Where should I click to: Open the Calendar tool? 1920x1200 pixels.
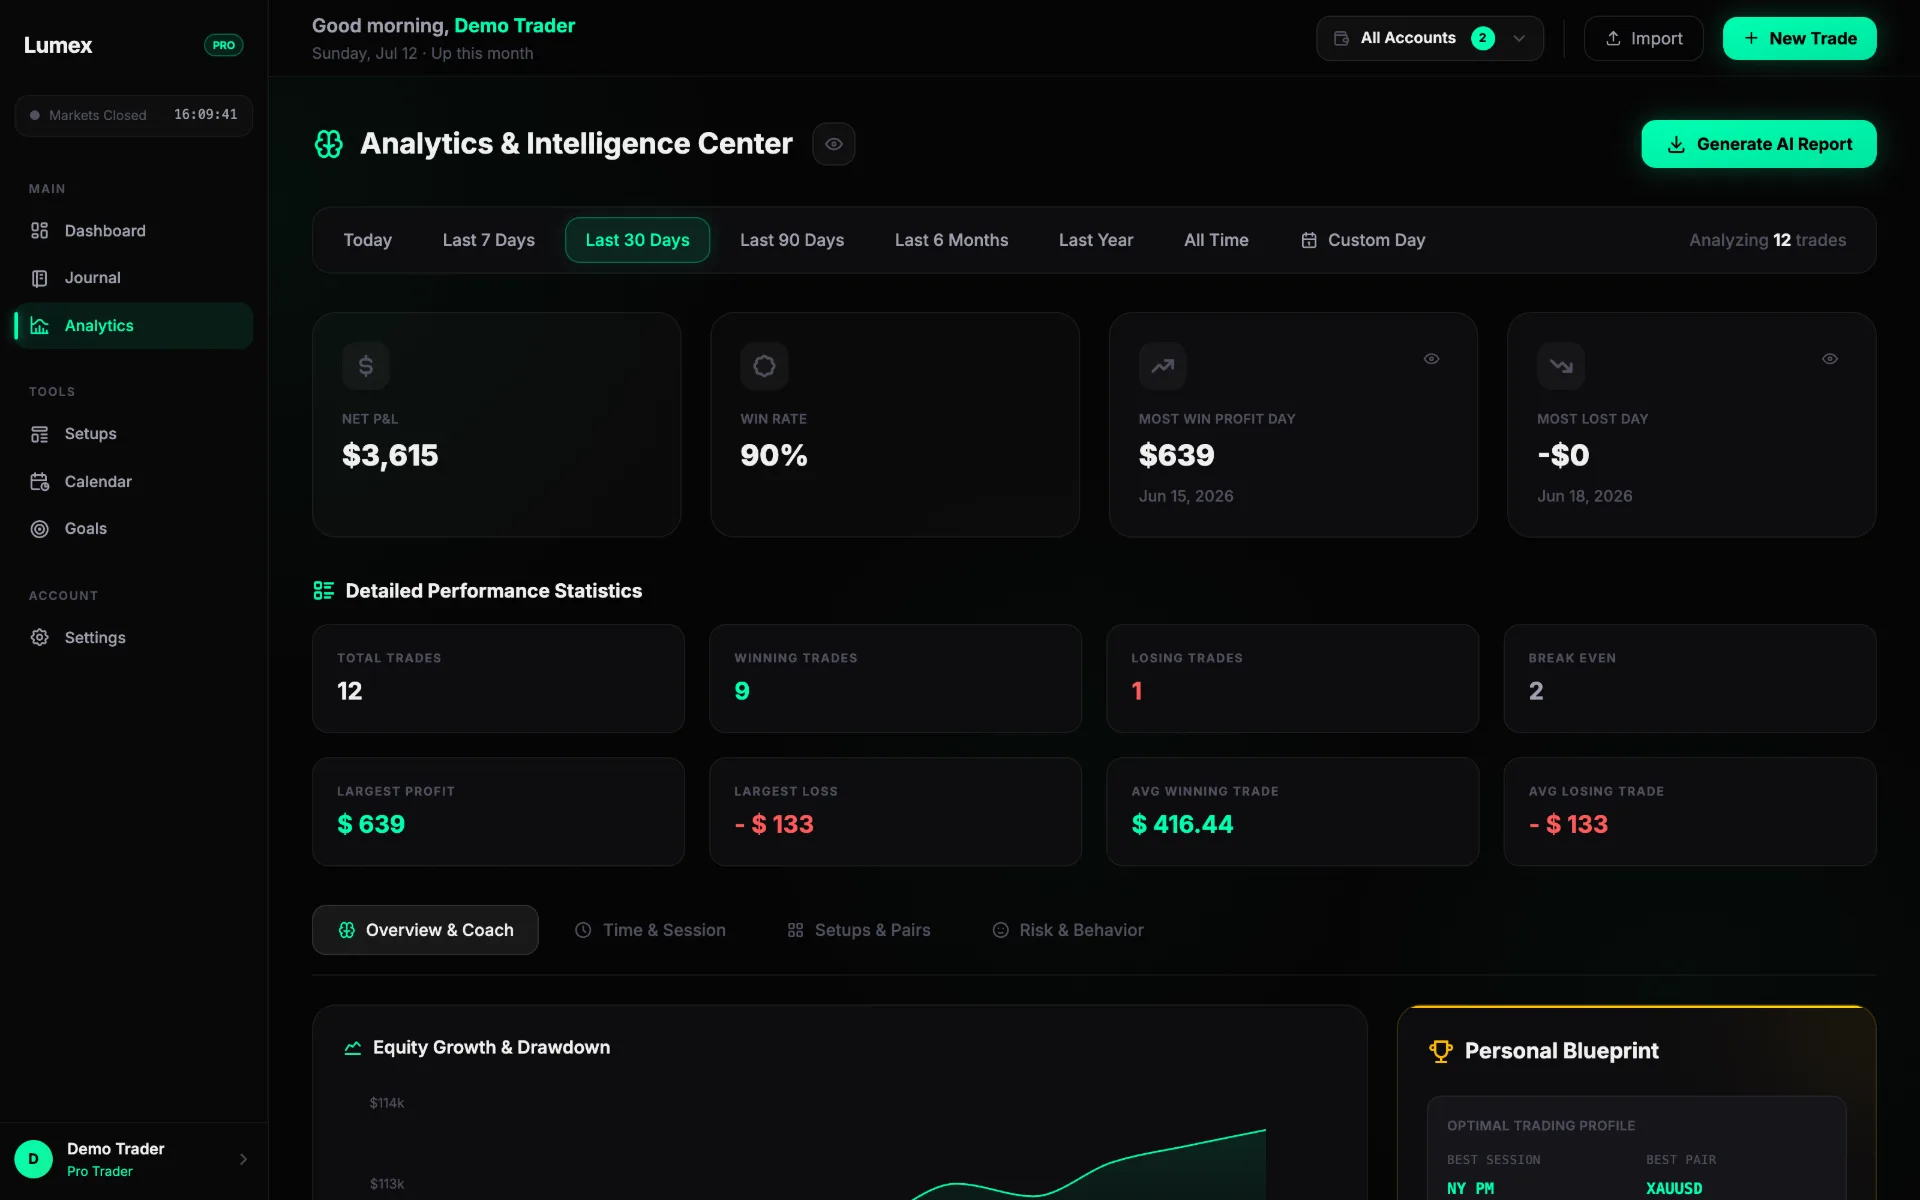(133, 482)
